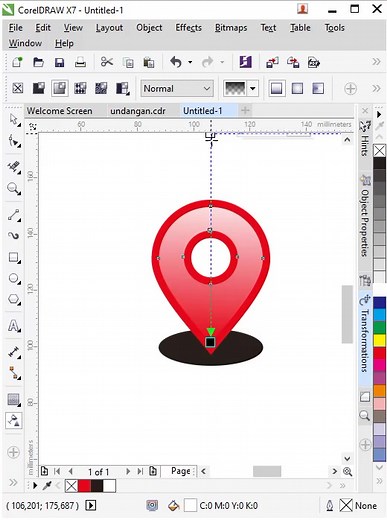
Task: Click the horizontal scrollbar thumb
Action: point(267,471)
